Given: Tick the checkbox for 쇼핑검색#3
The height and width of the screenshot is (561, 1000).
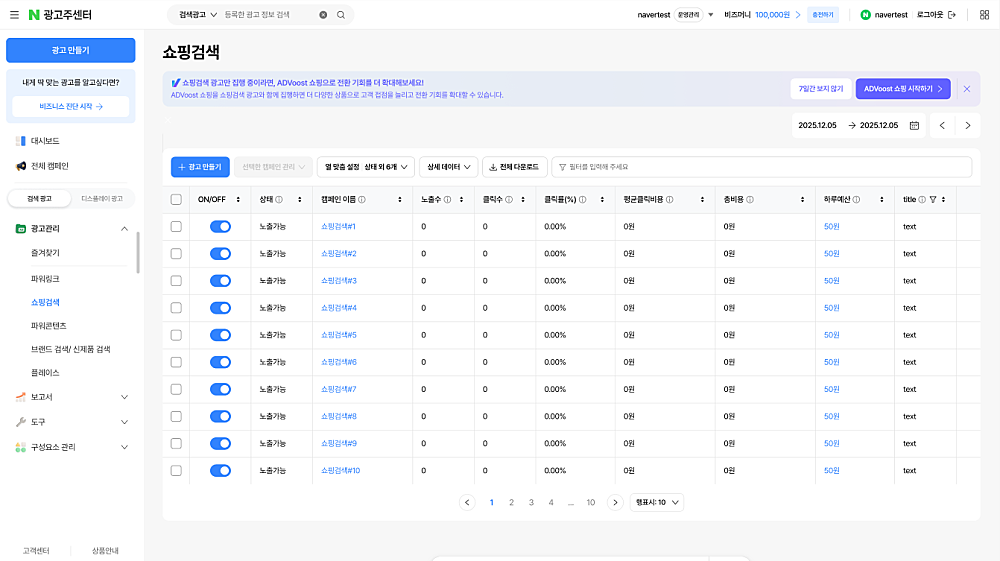Looking at the screenshot, I should (x=176, y=280).
